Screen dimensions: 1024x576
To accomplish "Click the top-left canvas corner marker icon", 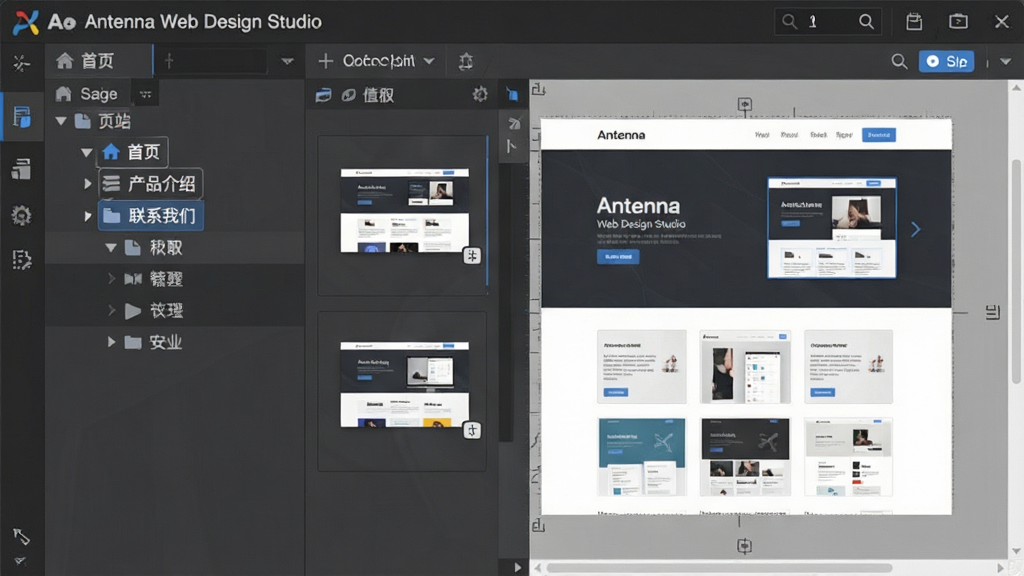I will (538, 89).
